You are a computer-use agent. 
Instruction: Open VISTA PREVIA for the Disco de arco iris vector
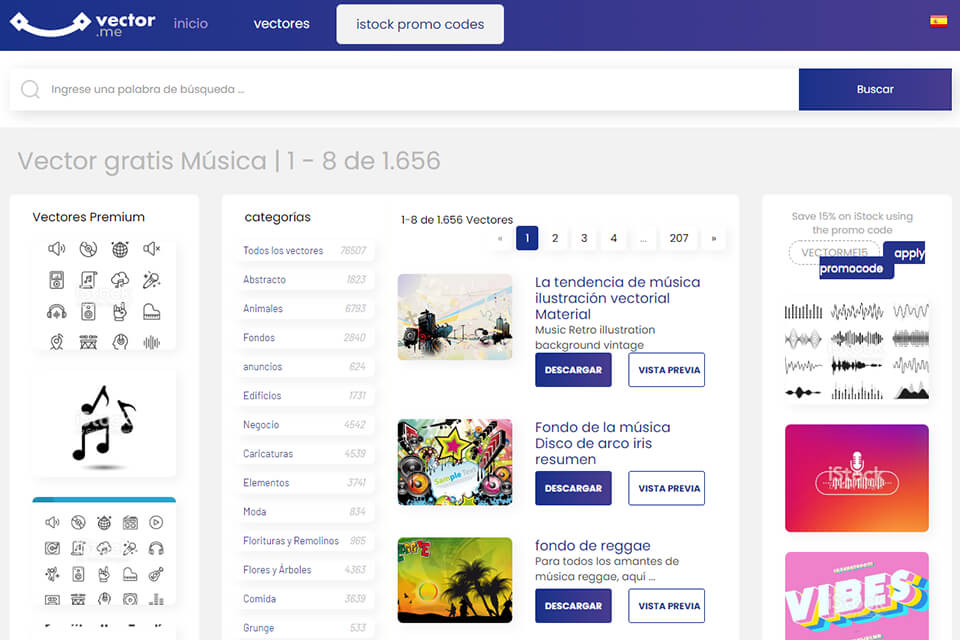click(666, 488)
